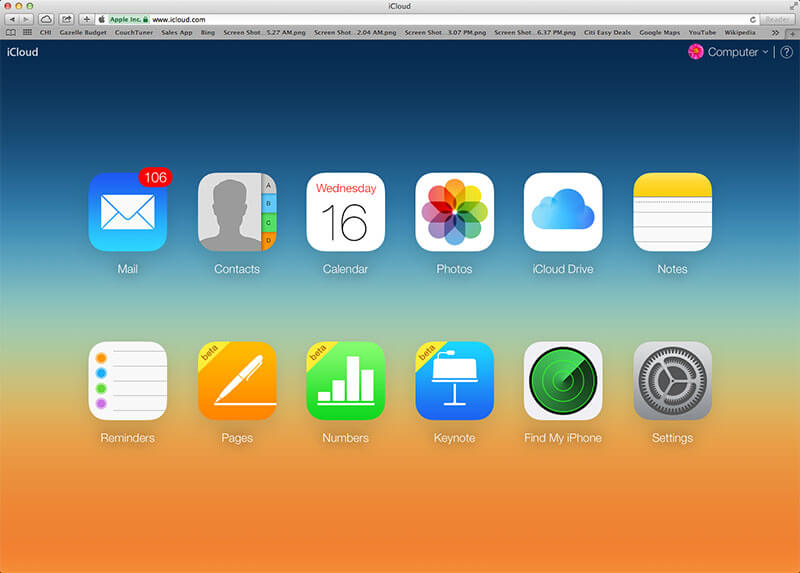Image resolution: width=800 pixels, height=573 pixels.
Task: Open the Screen Shot 2.04 AM.png bookmark
Action: click(x=355, y=32)
